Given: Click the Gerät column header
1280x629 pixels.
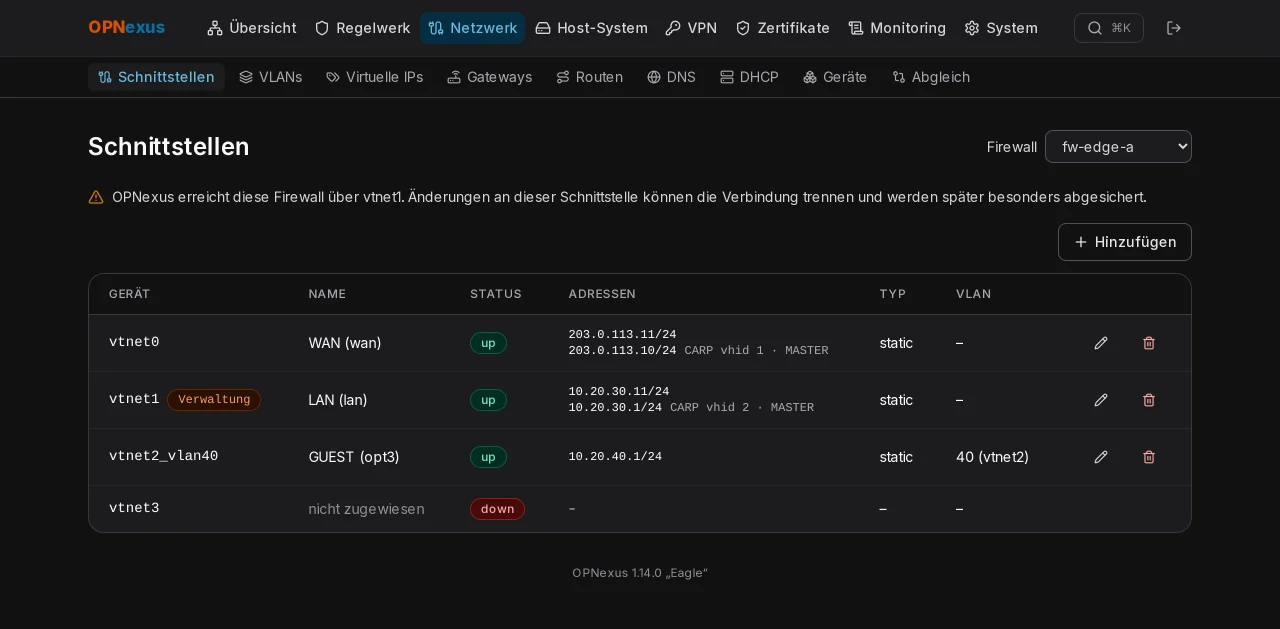Looking at the screenshot, I should point(130,294).
